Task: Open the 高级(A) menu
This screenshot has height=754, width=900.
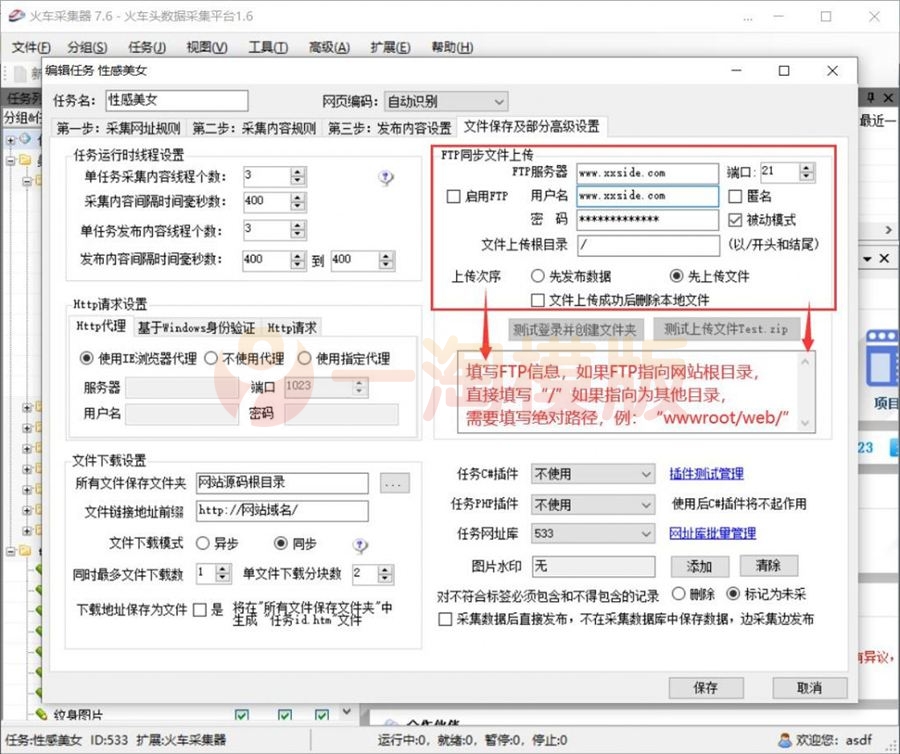Action: 329,48
